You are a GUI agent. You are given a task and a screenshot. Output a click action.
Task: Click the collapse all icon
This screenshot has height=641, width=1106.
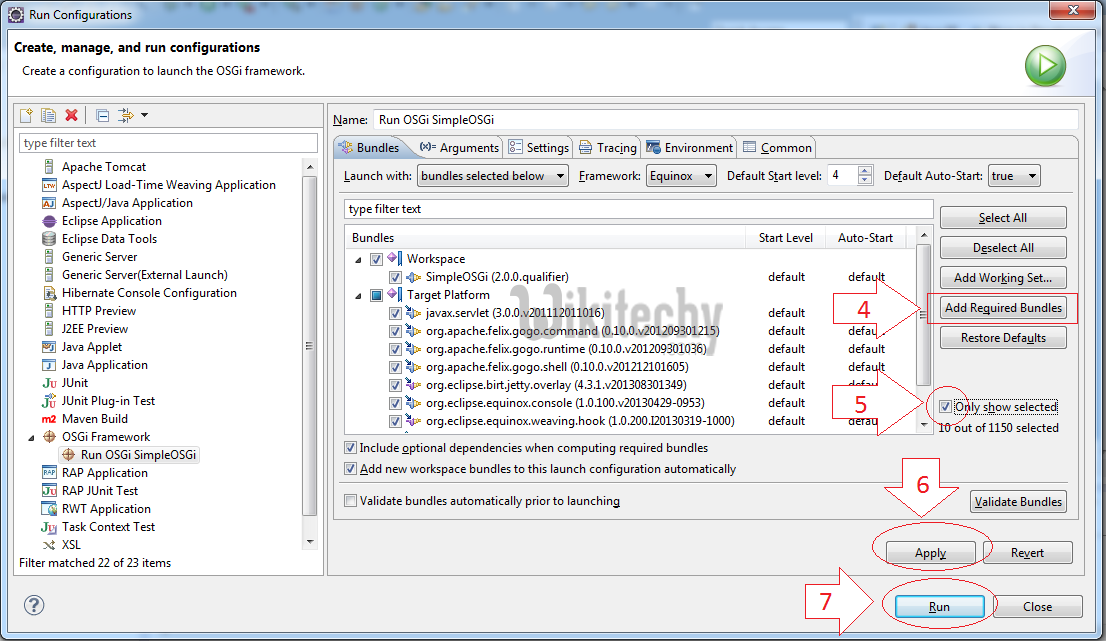[x=103, y=116]
